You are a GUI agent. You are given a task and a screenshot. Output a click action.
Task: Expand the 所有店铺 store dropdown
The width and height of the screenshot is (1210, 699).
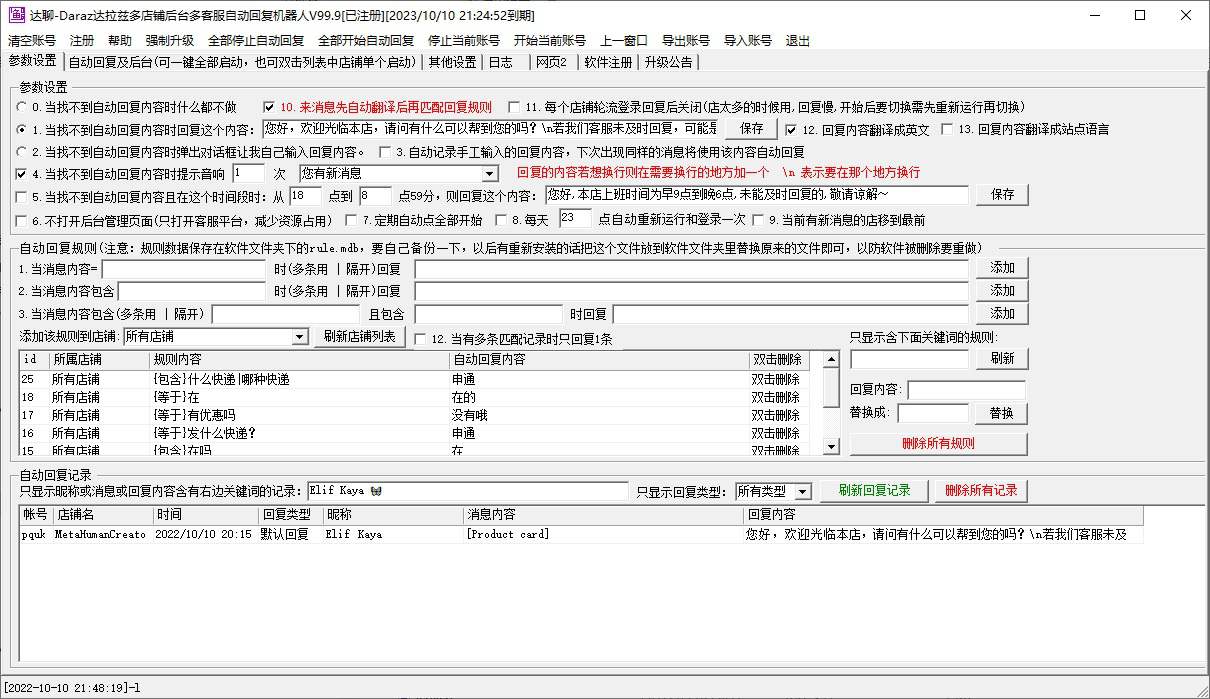[299, 337]
